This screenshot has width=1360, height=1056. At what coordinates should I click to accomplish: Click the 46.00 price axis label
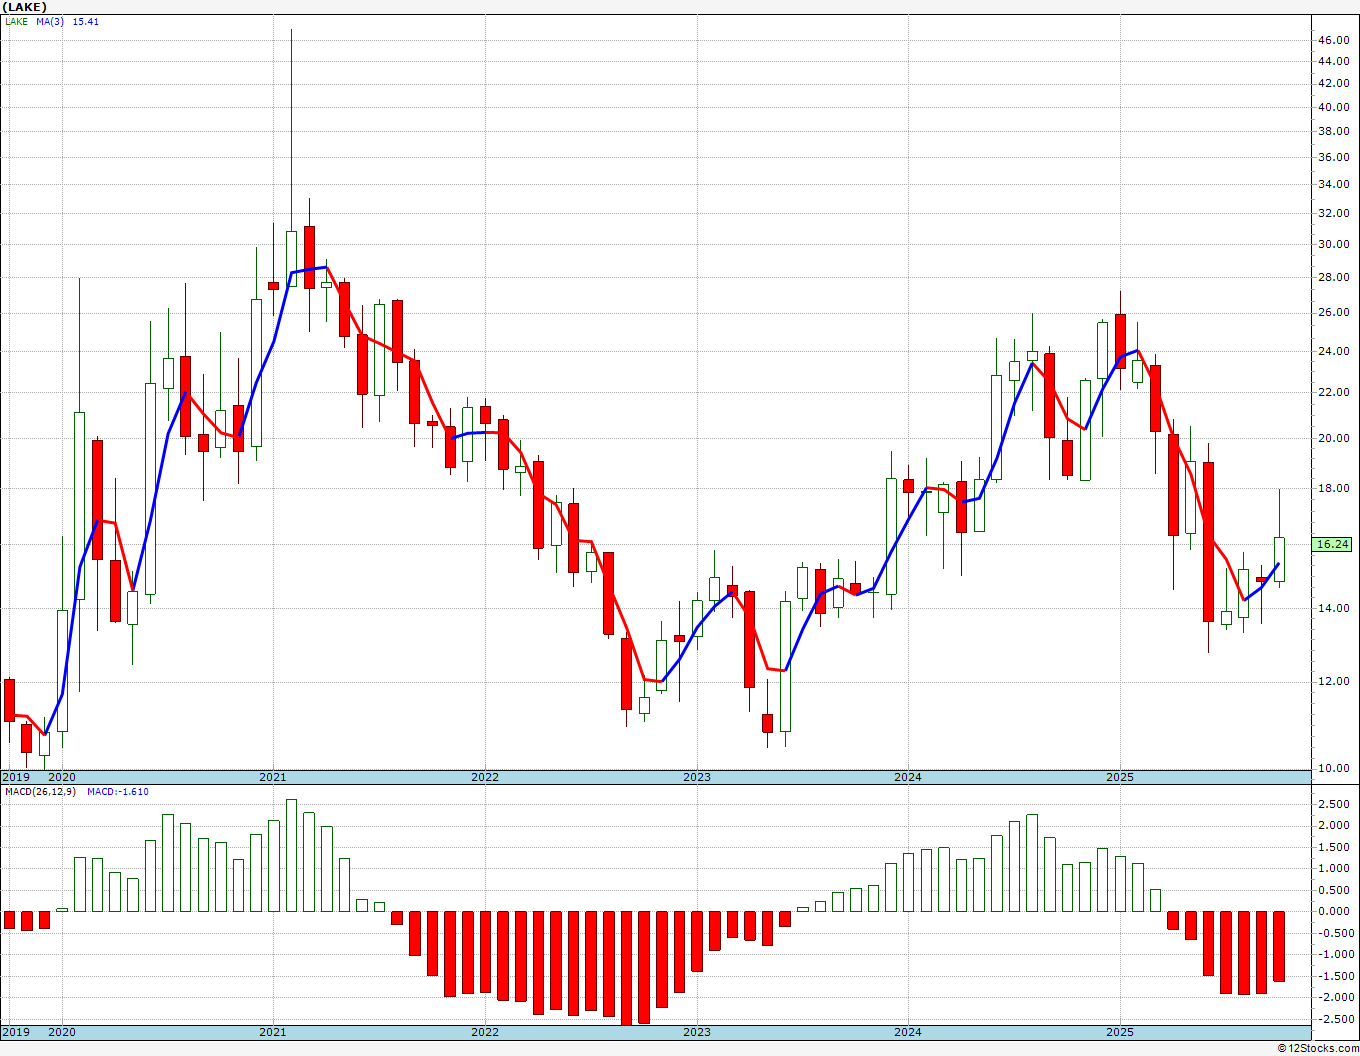(x=1332, y=40)
